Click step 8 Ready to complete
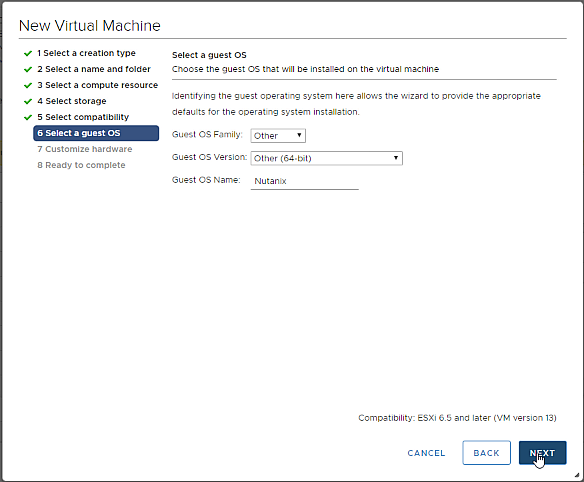Image resolution: width=584 pixels, height=482 pixels. click(81, 165)
